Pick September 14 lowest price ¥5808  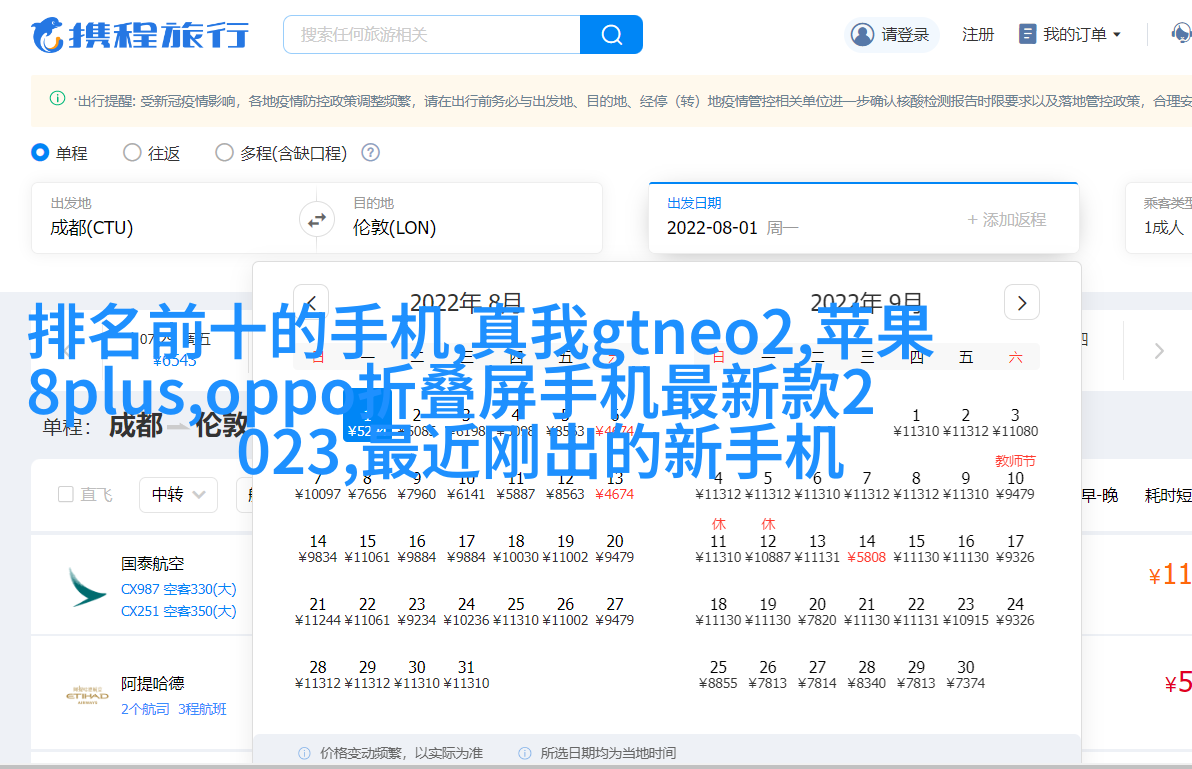[x=867, y=549]
